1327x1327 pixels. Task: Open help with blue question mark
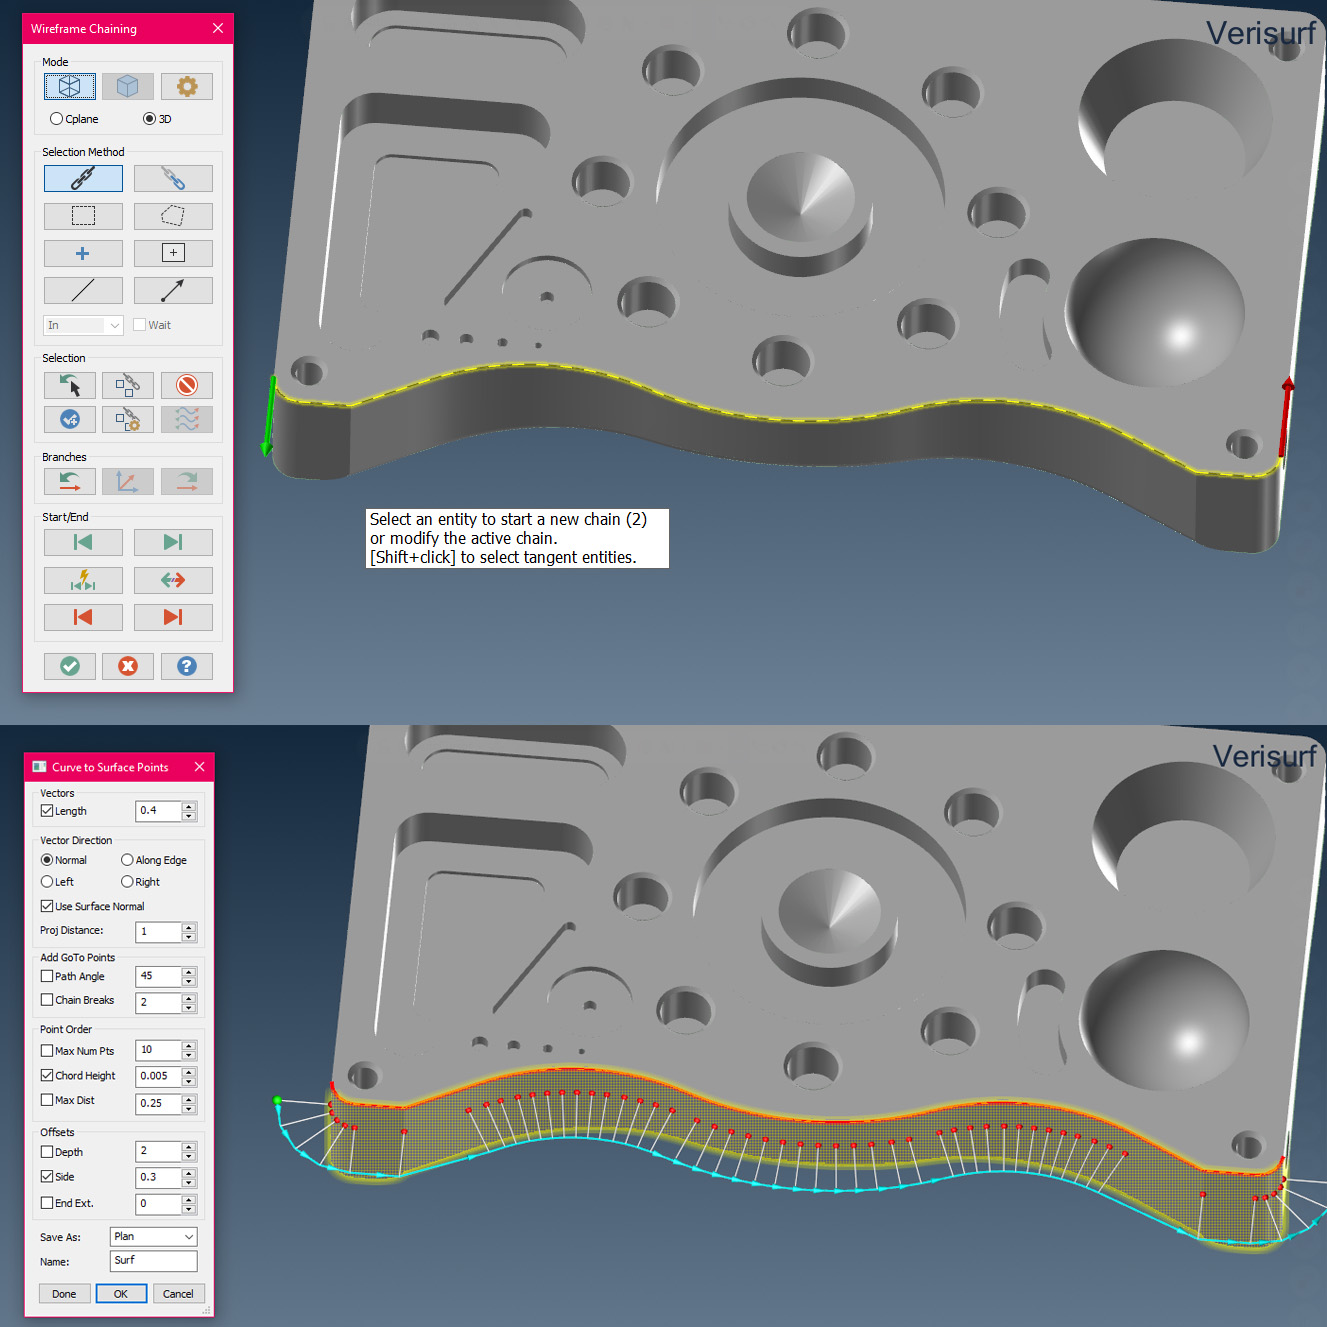click(187, 666)
